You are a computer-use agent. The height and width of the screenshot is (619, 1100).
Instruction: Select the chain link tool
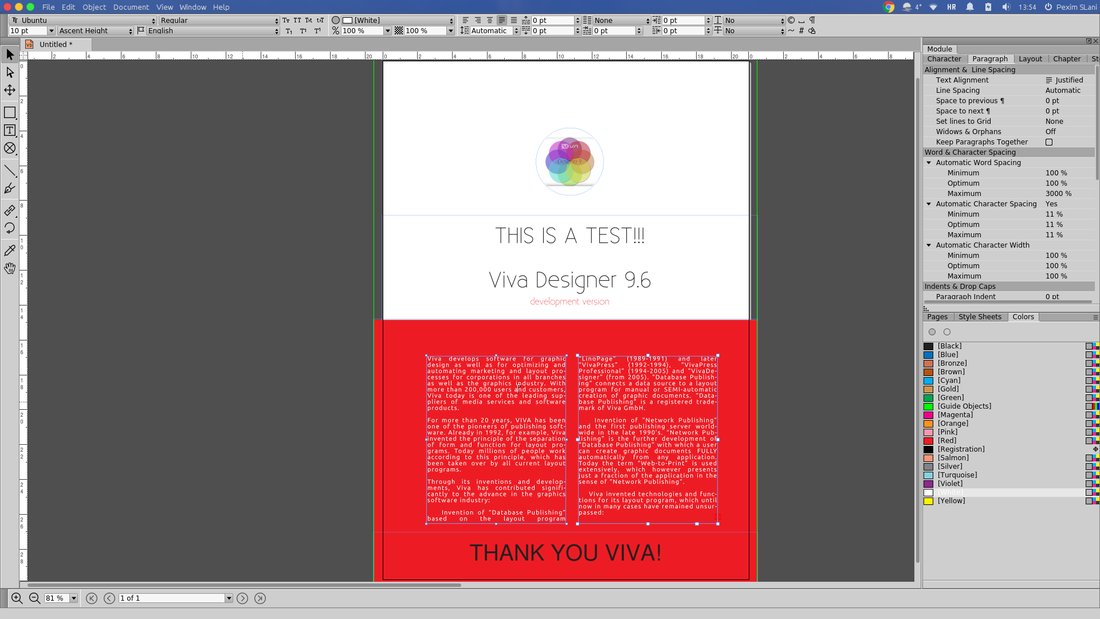coord(10,211)
